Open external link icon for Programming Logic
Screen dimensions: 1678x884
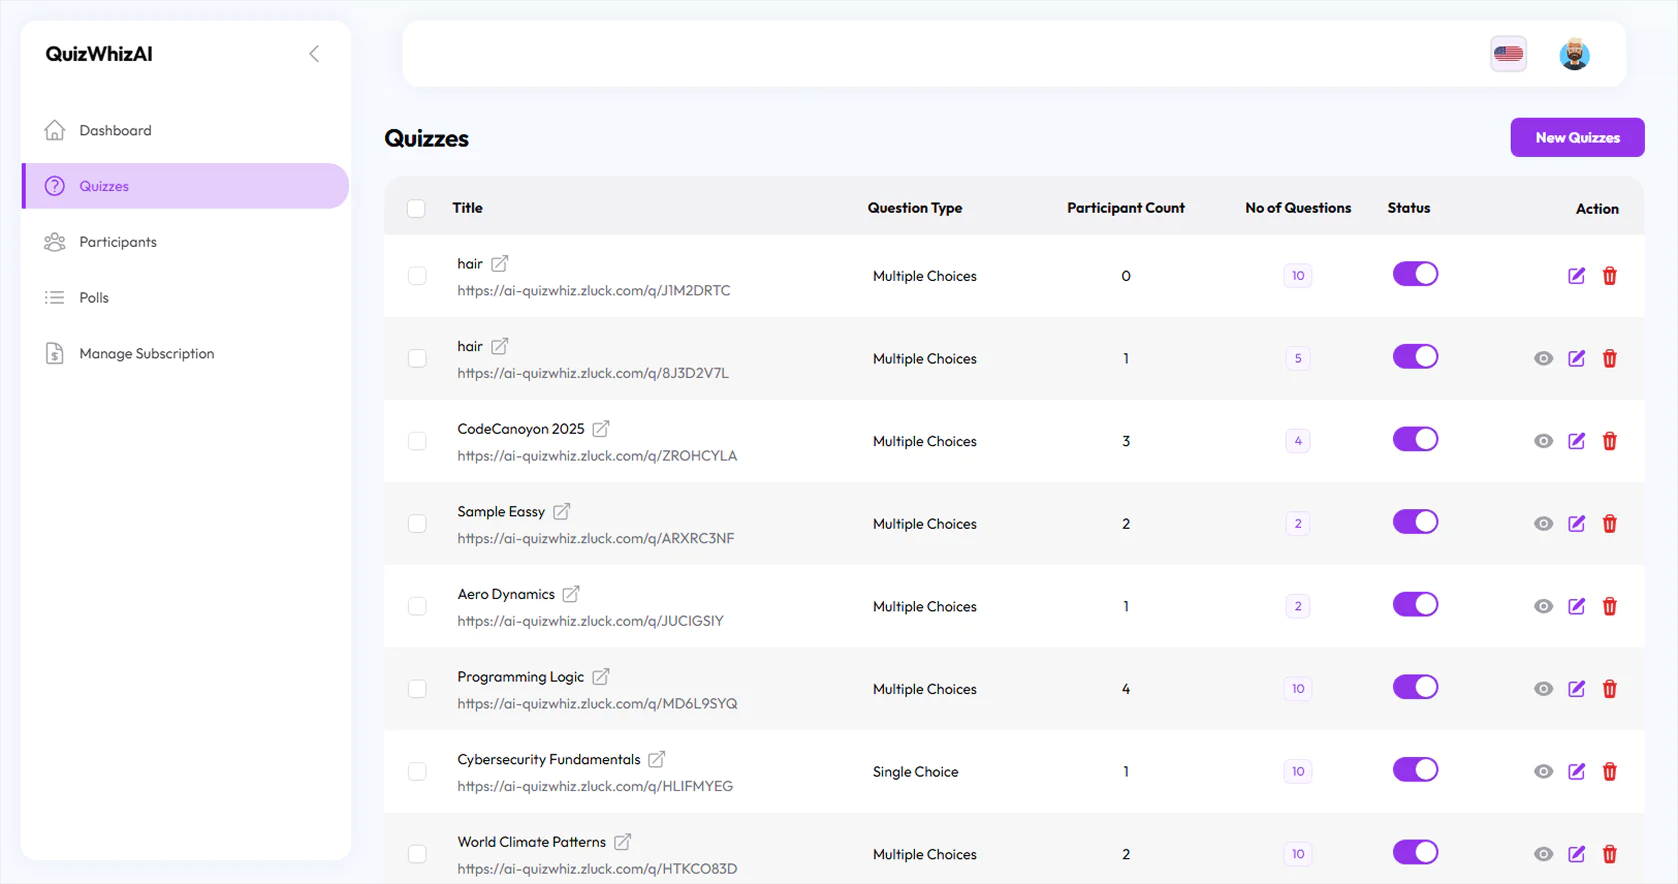coord(600,677)
